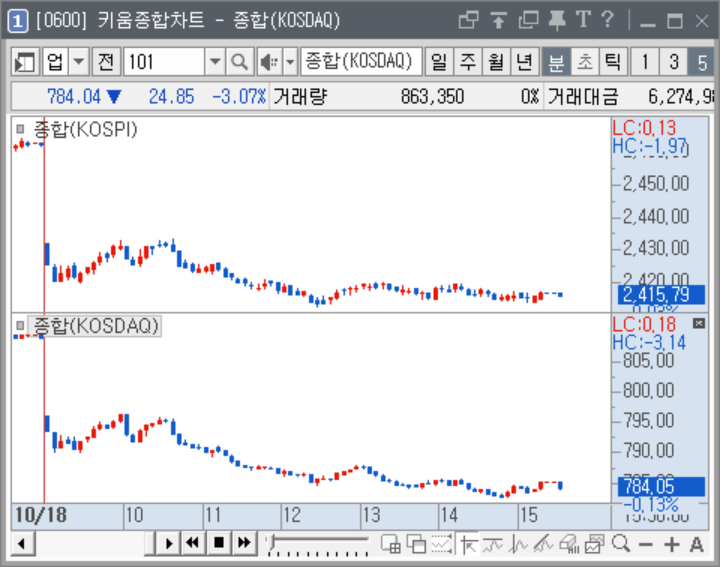The width and height of the screenshot is (720, 567).
Task: Click the A auto-fit icon
Action: click(x=697, y=545)
